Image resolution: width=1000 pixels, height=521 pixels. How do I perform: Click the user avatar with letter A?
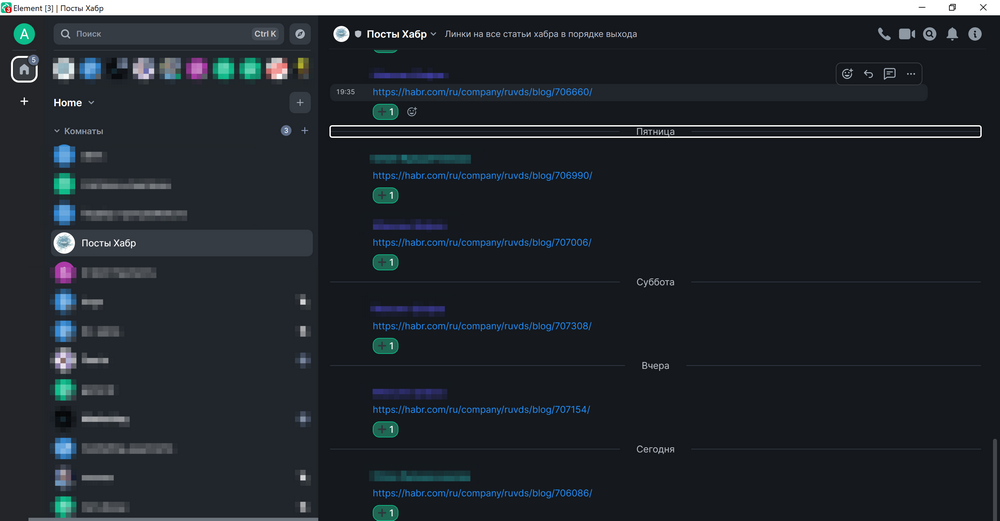(24, 34)
